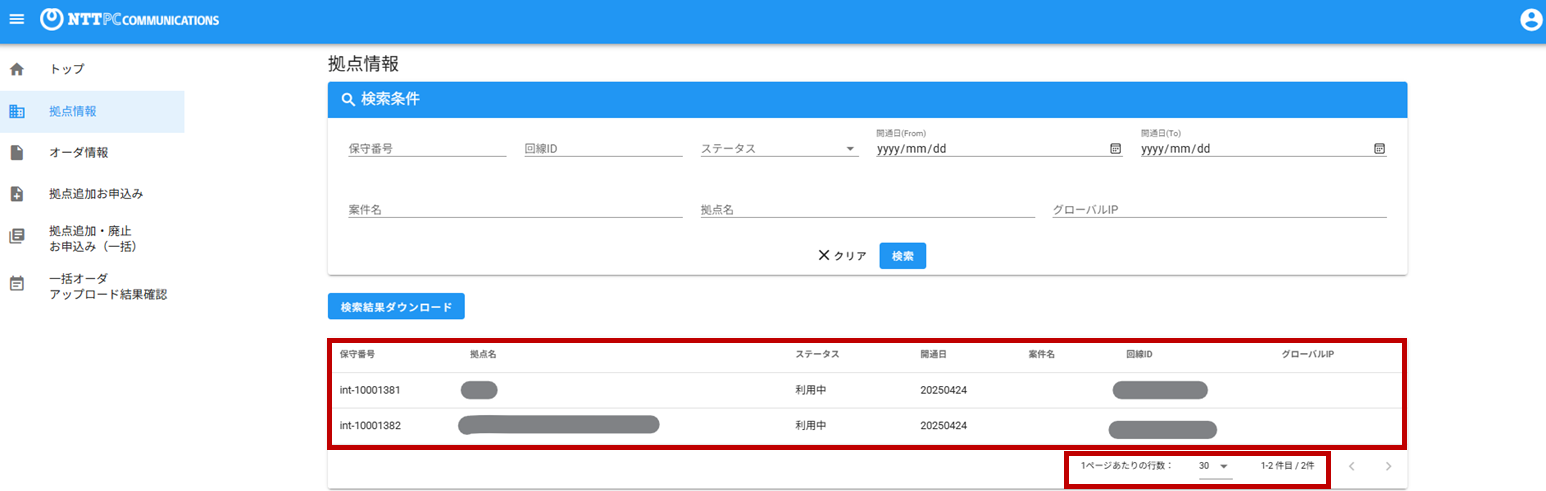Click the ステータス column header

coord(817,355)
